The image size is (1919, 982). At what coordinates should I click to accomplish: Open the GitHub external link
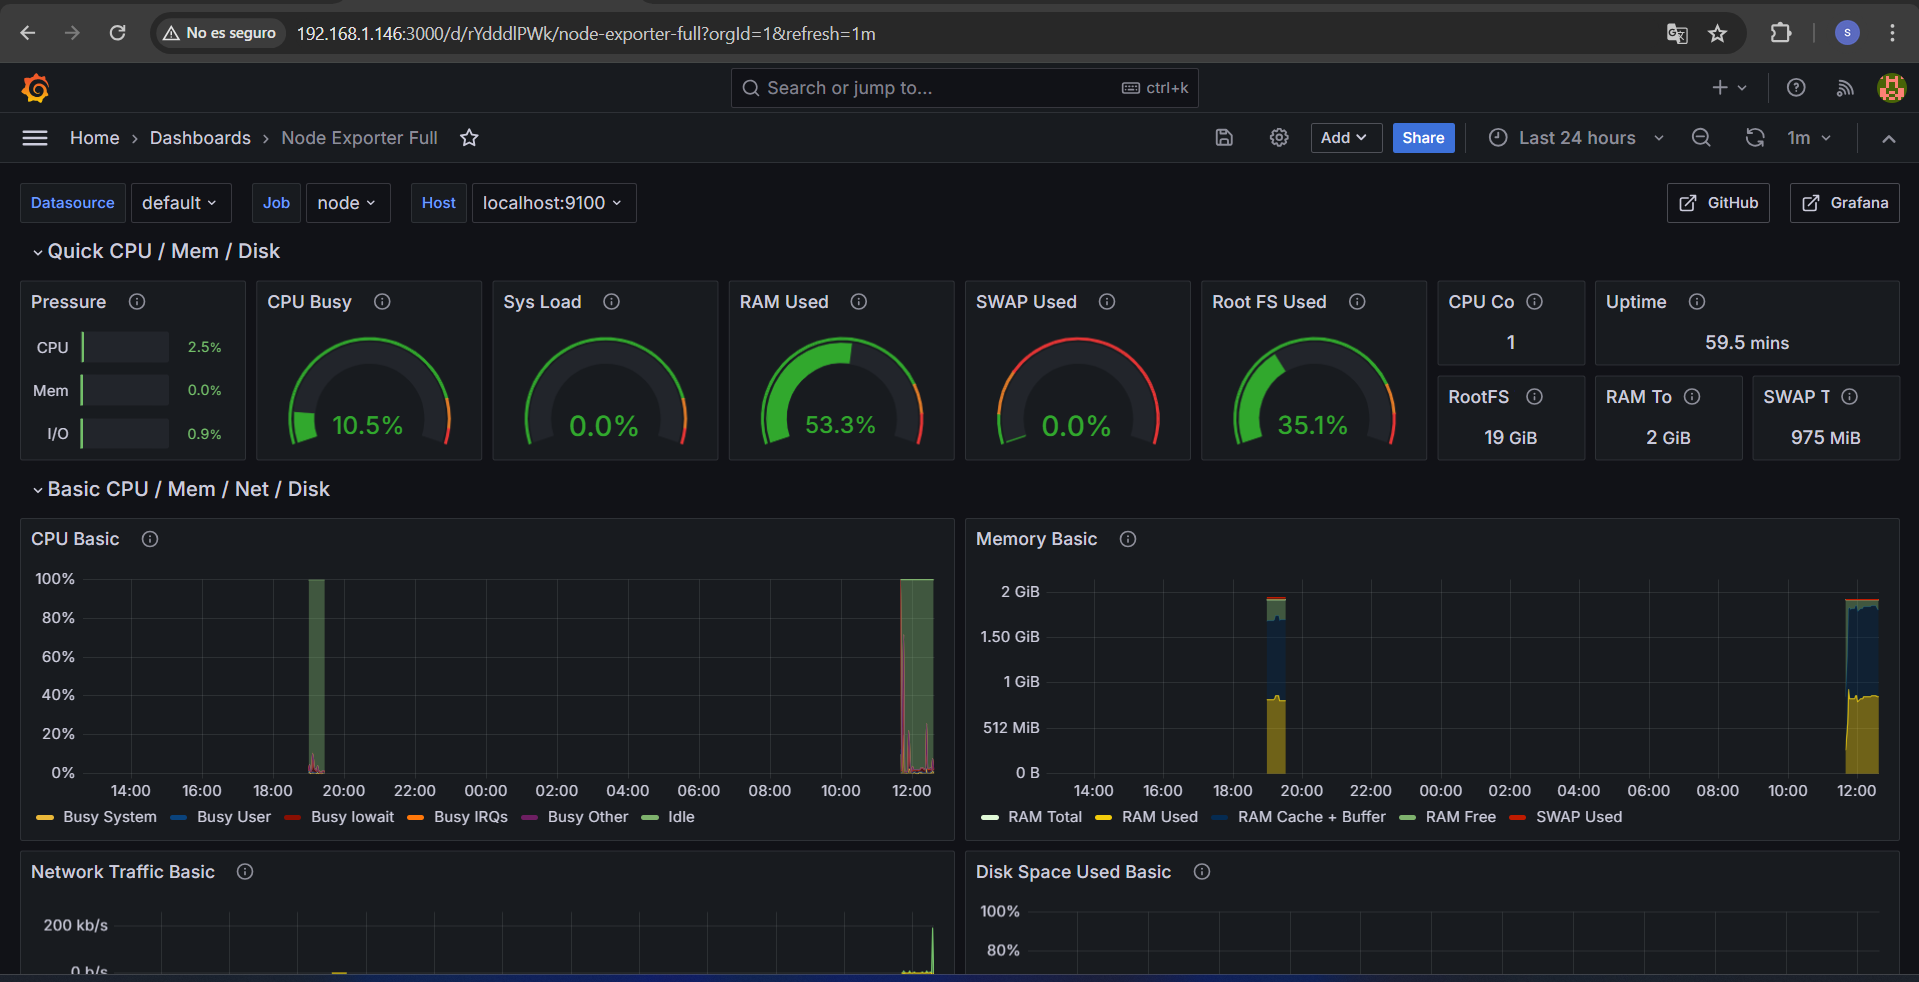1718,203
